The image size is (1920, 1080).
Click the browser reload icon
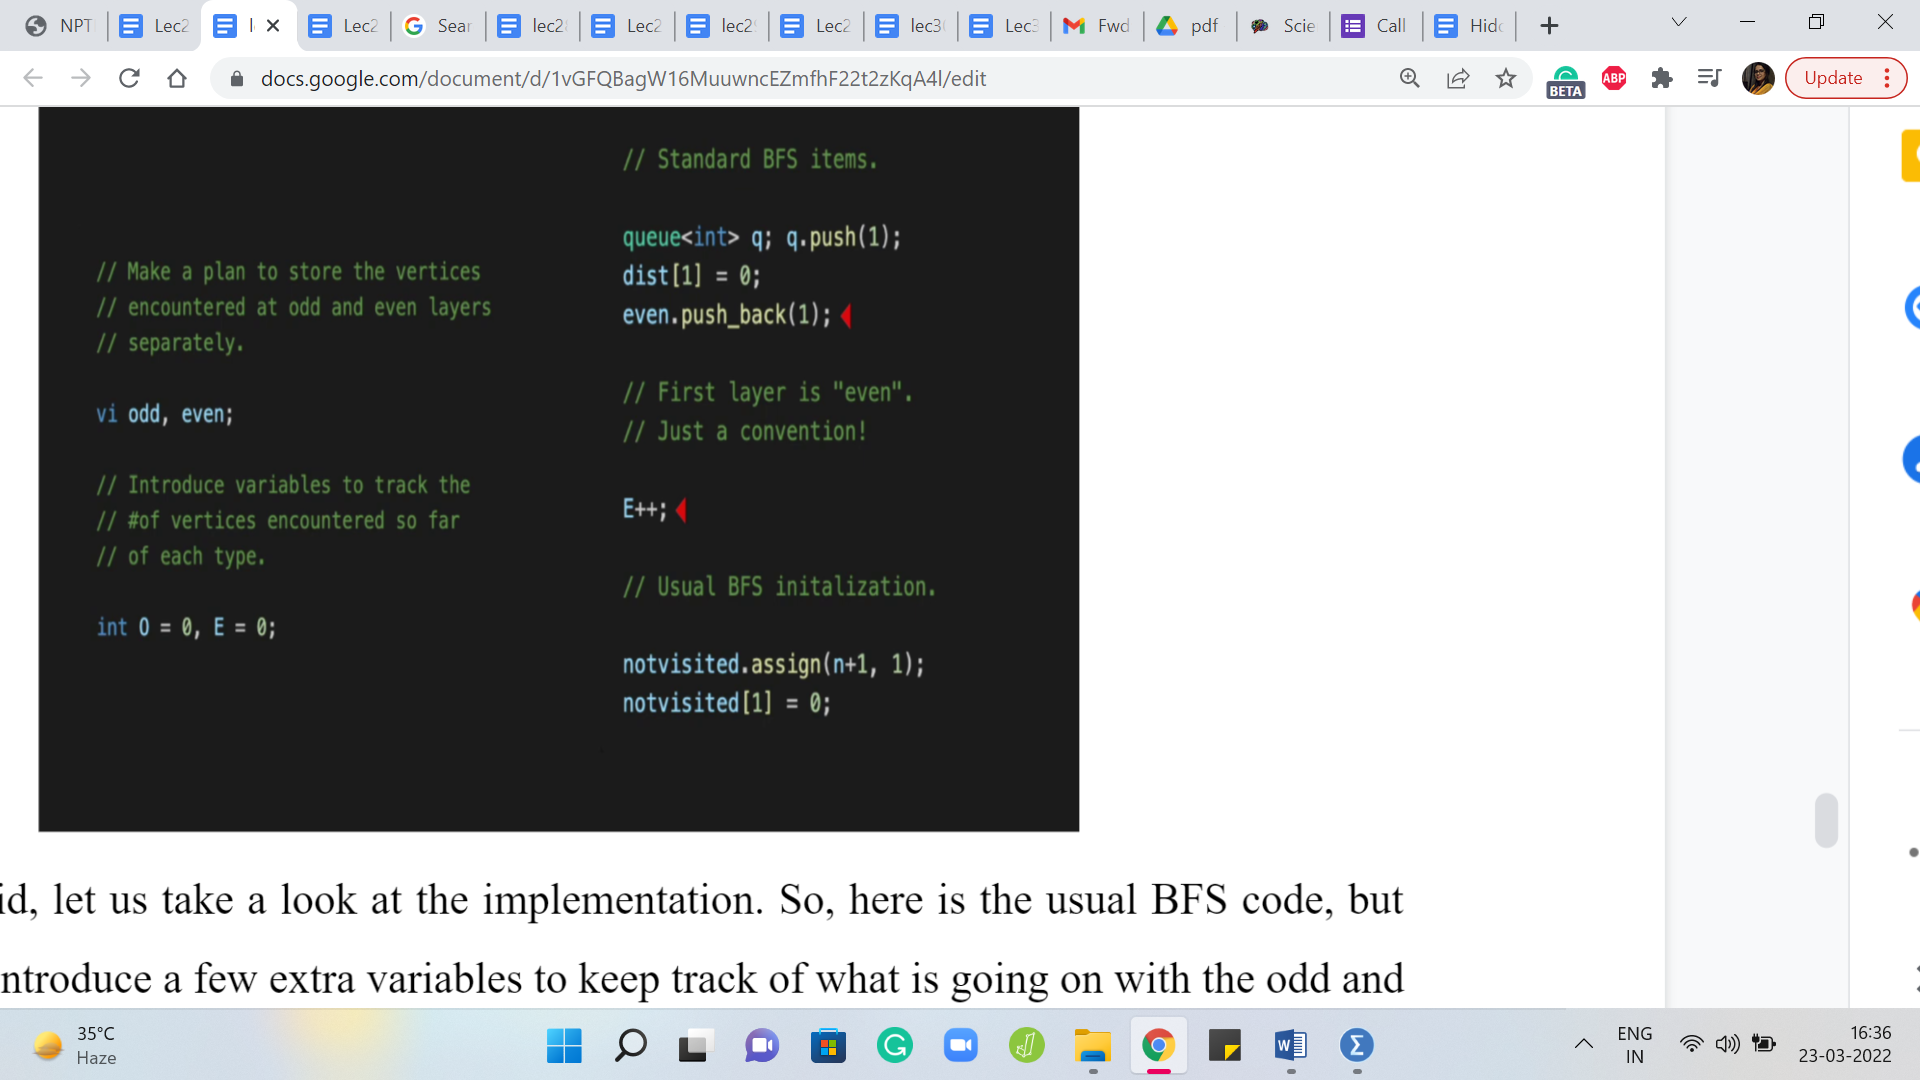point(129,78)
